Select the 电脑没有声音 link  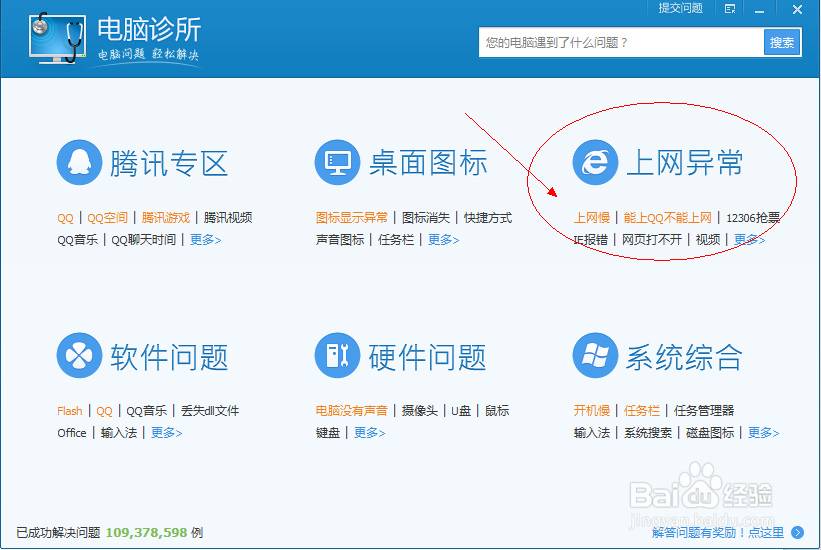pos(352,411)
